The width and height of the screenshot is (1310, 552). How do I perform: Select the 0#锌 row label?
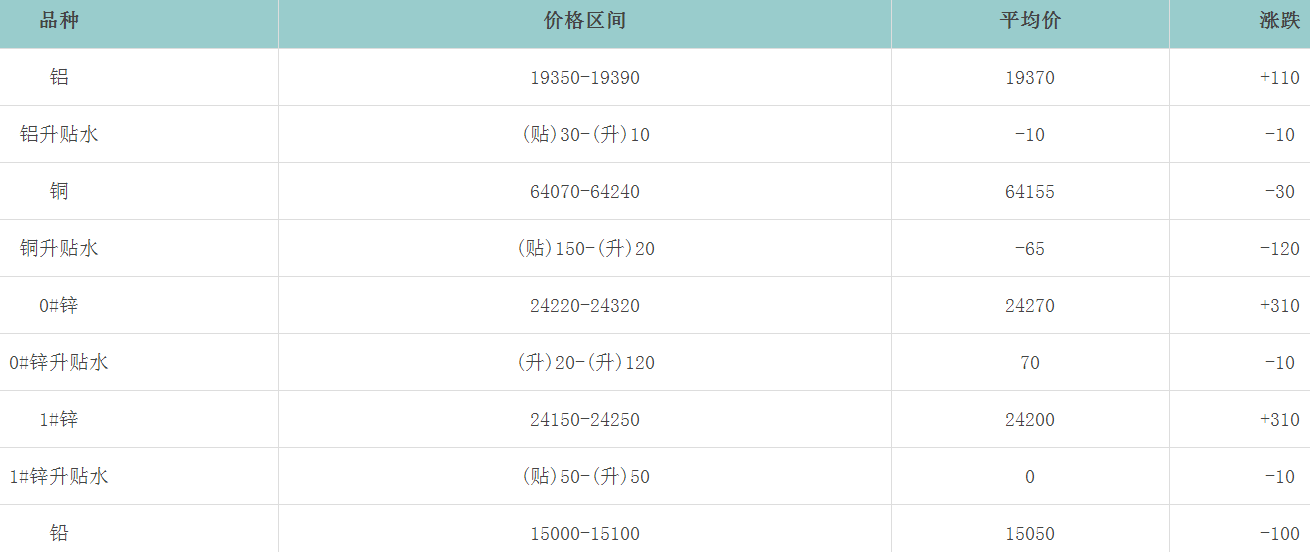59,305
